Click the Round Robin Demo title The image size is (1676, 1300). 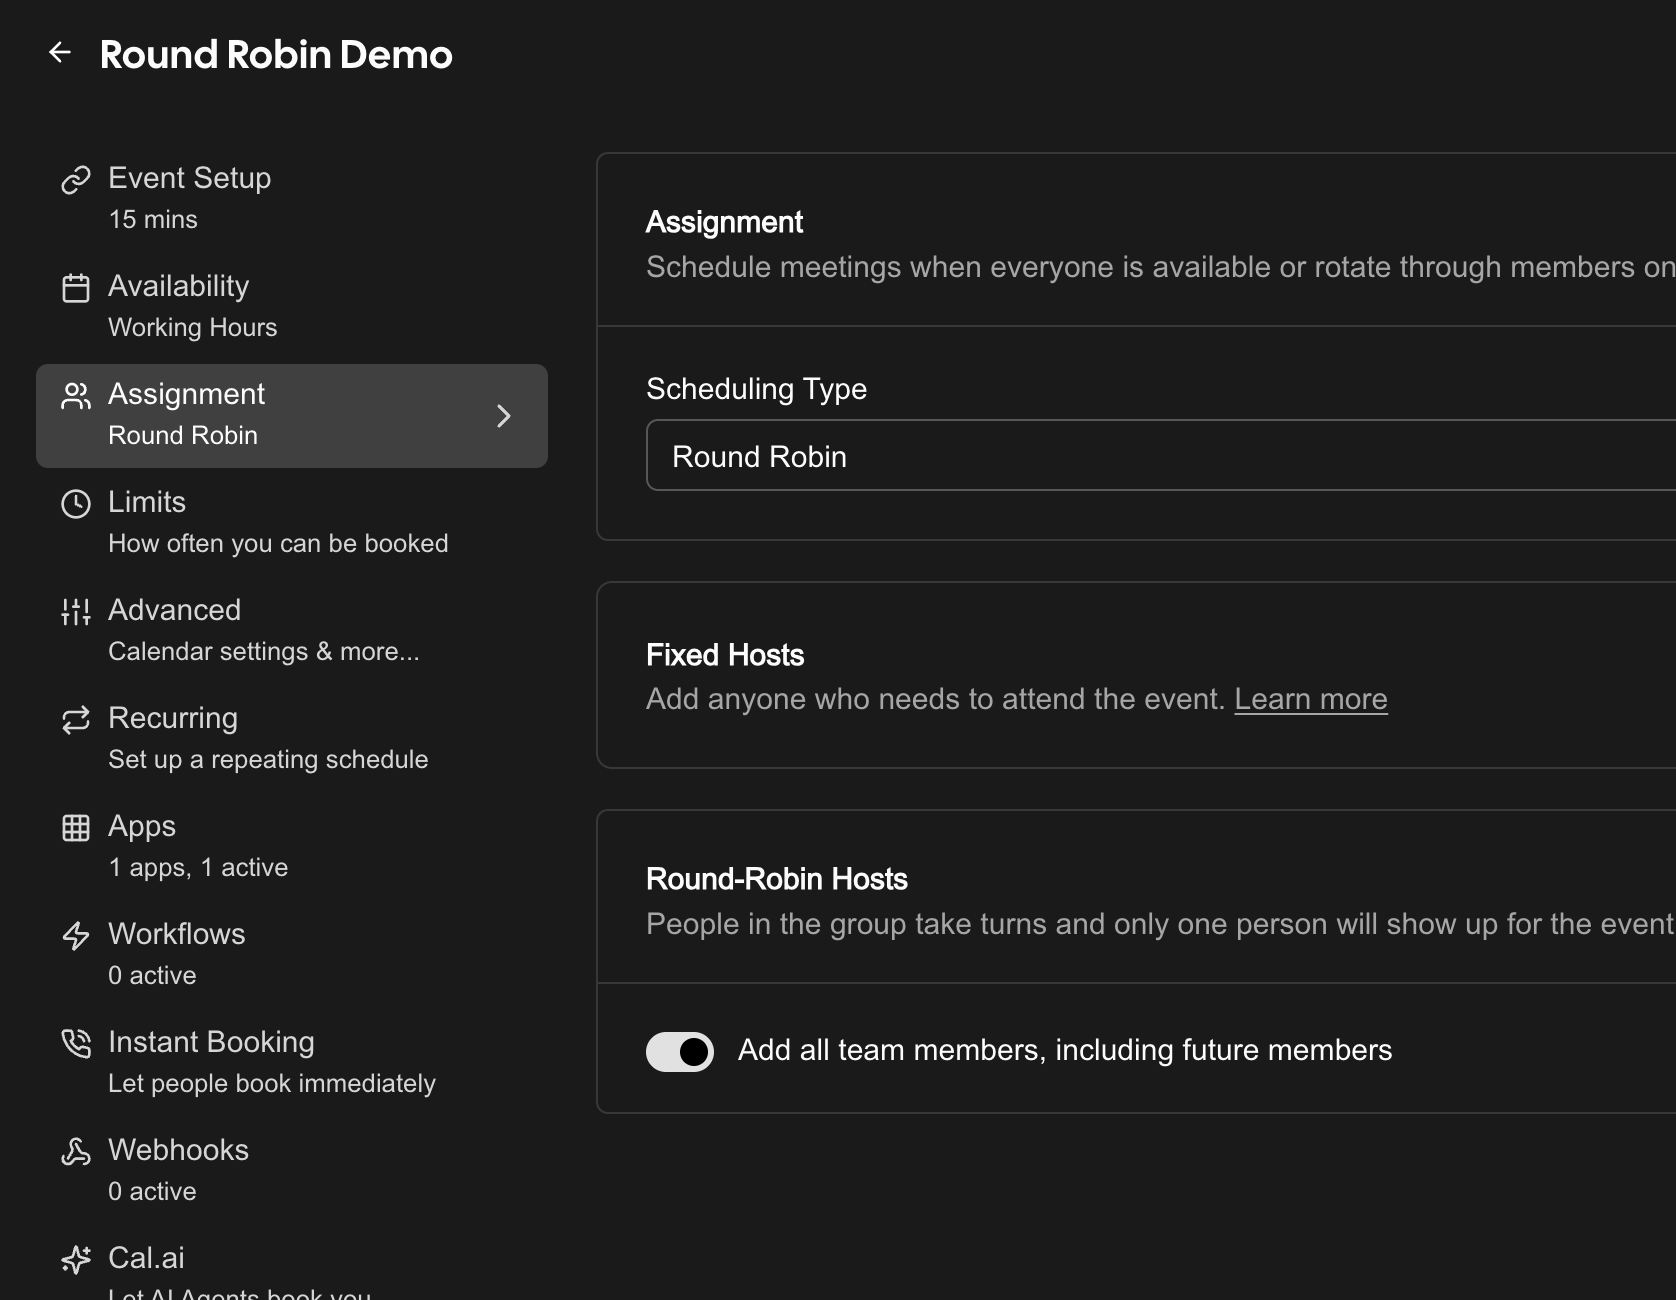click(276, 54)
